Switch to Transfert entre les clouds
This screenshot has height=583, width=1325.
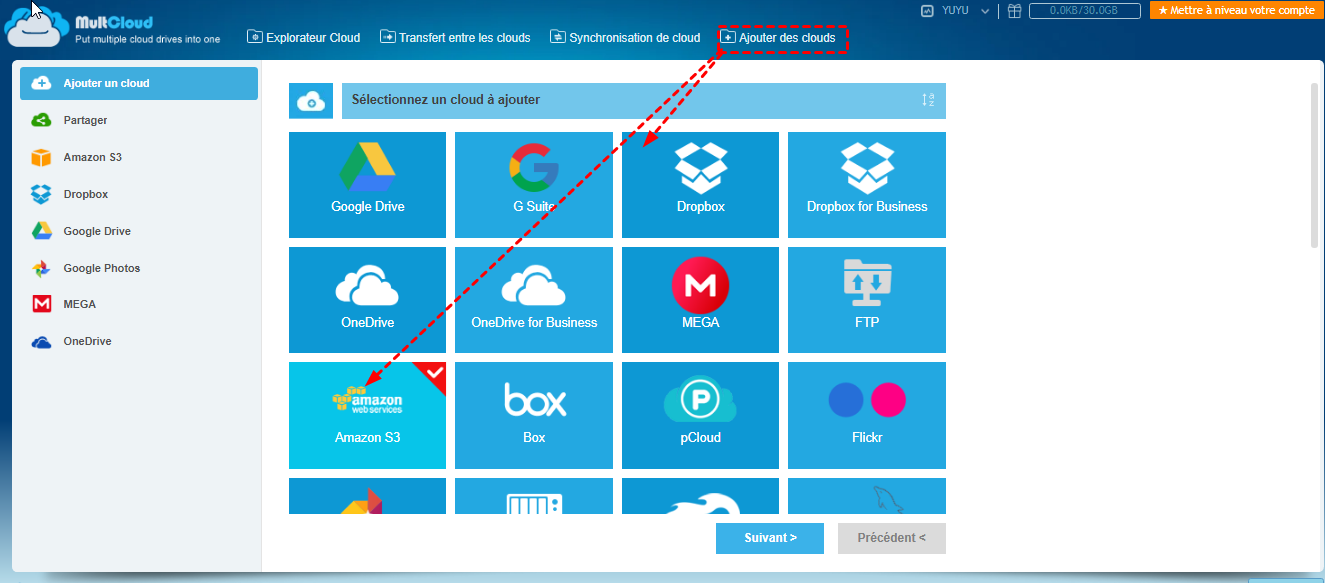(455, 37)
